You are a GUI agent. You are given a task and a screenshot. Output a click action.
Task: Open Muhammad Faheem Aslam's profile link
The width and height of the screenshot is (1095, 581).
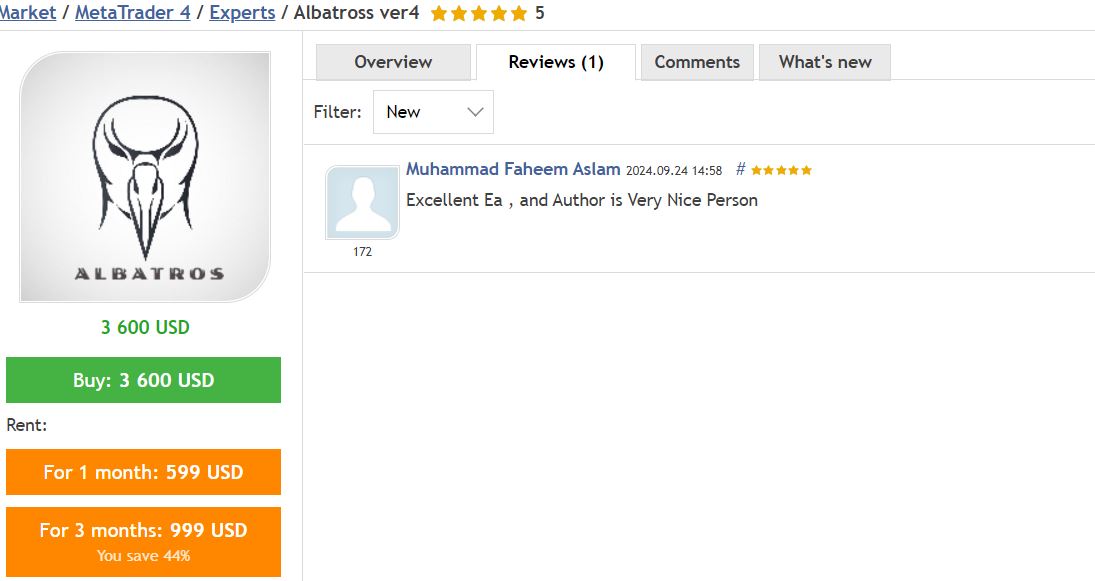pyautogui.click(x=513, y=169)
